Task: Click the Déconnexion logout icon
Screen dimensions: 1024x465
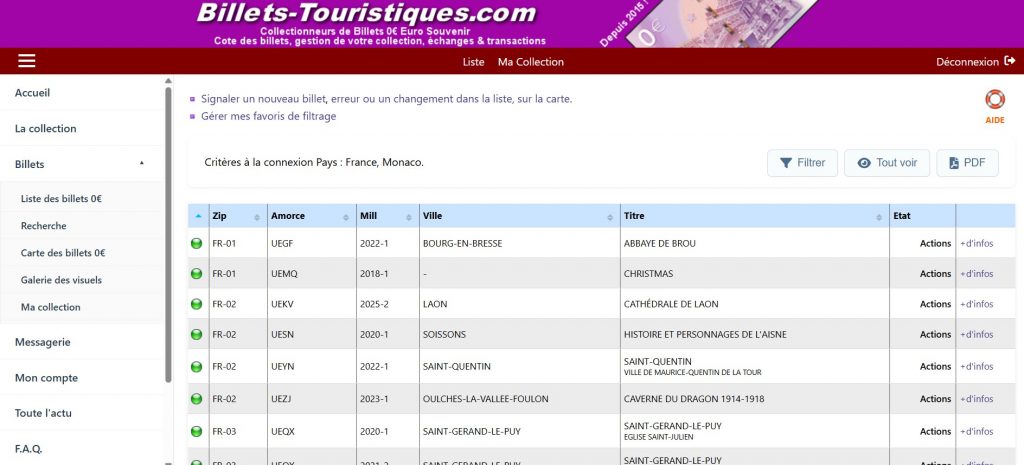Action: (1009, 61)
